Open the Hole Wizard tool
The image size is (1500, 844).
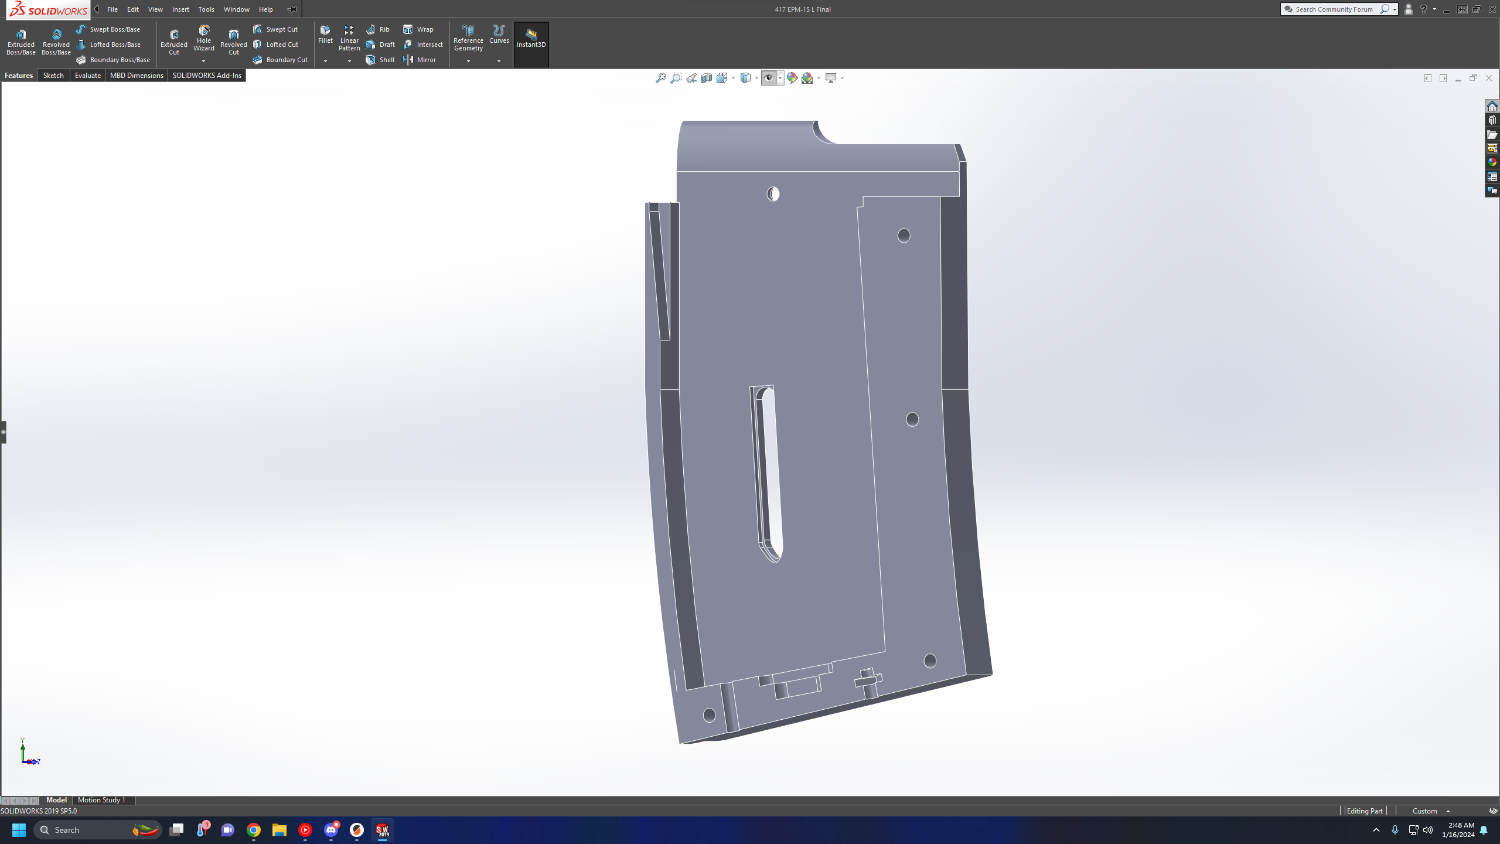[204, 38]
